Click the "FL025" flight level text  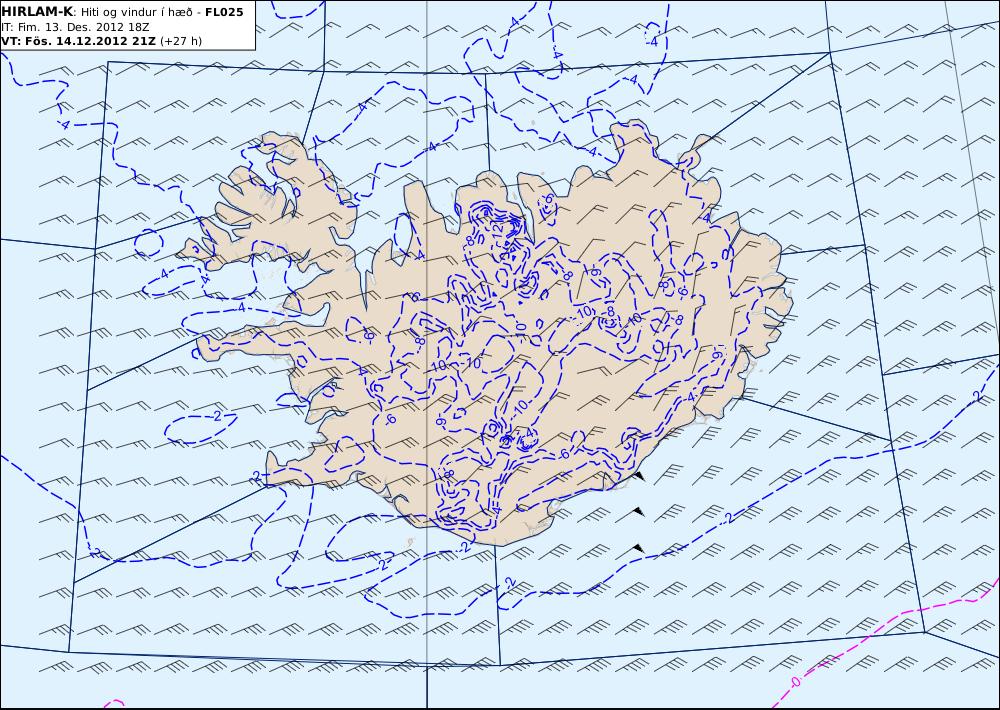click(224, 12)
